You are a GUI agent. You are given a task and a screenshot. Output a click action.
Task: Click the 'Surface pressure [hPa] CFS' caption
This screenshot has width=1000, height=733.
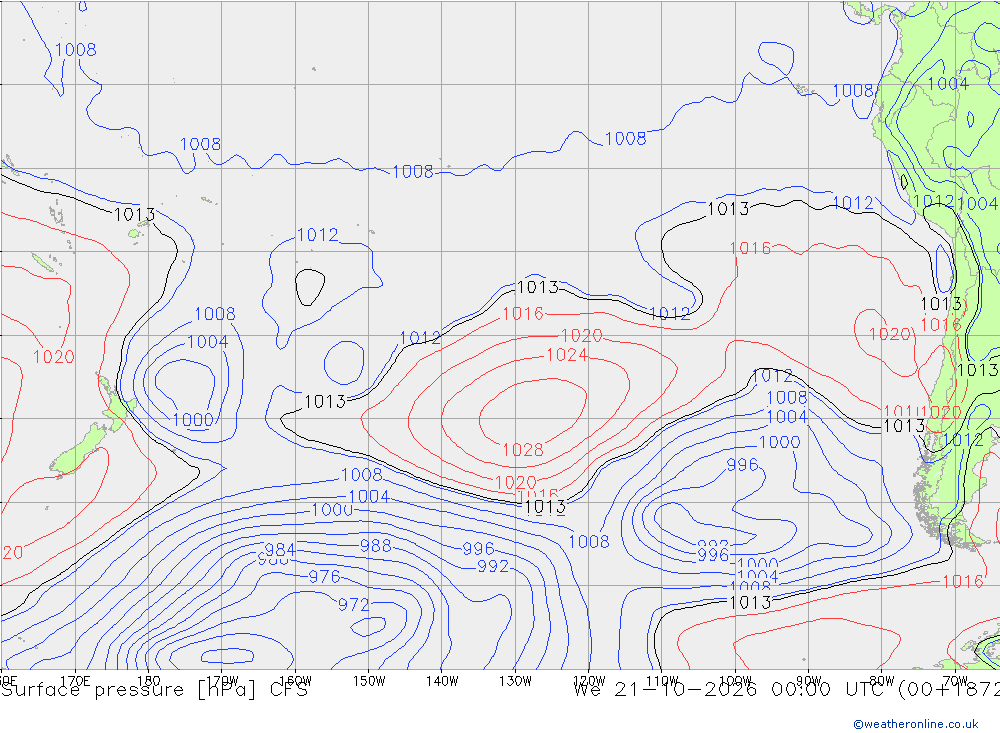[154, 690]
